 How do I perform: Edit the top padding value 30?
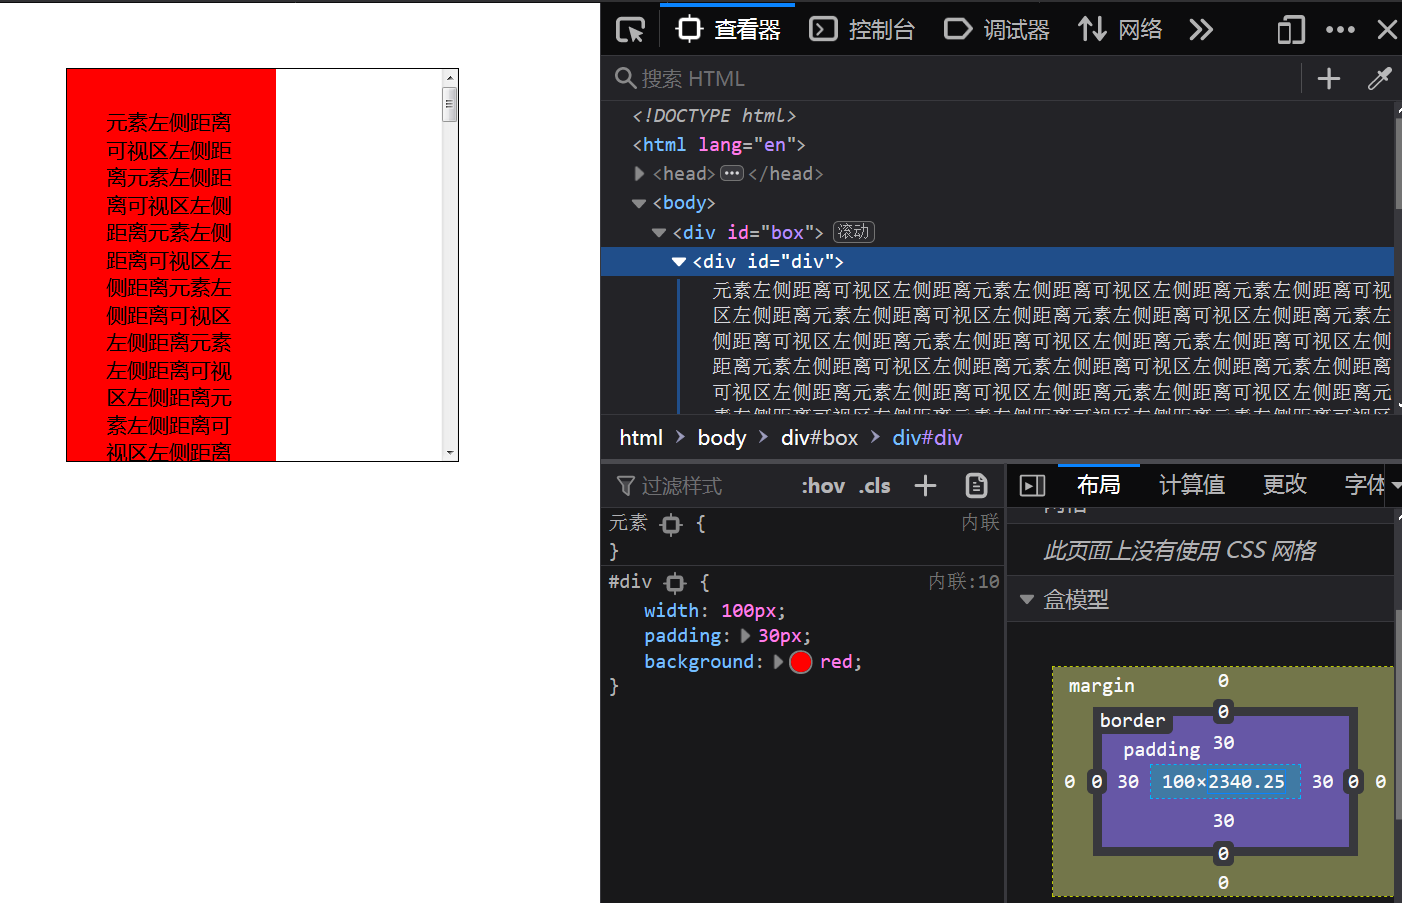point(1223,743)
